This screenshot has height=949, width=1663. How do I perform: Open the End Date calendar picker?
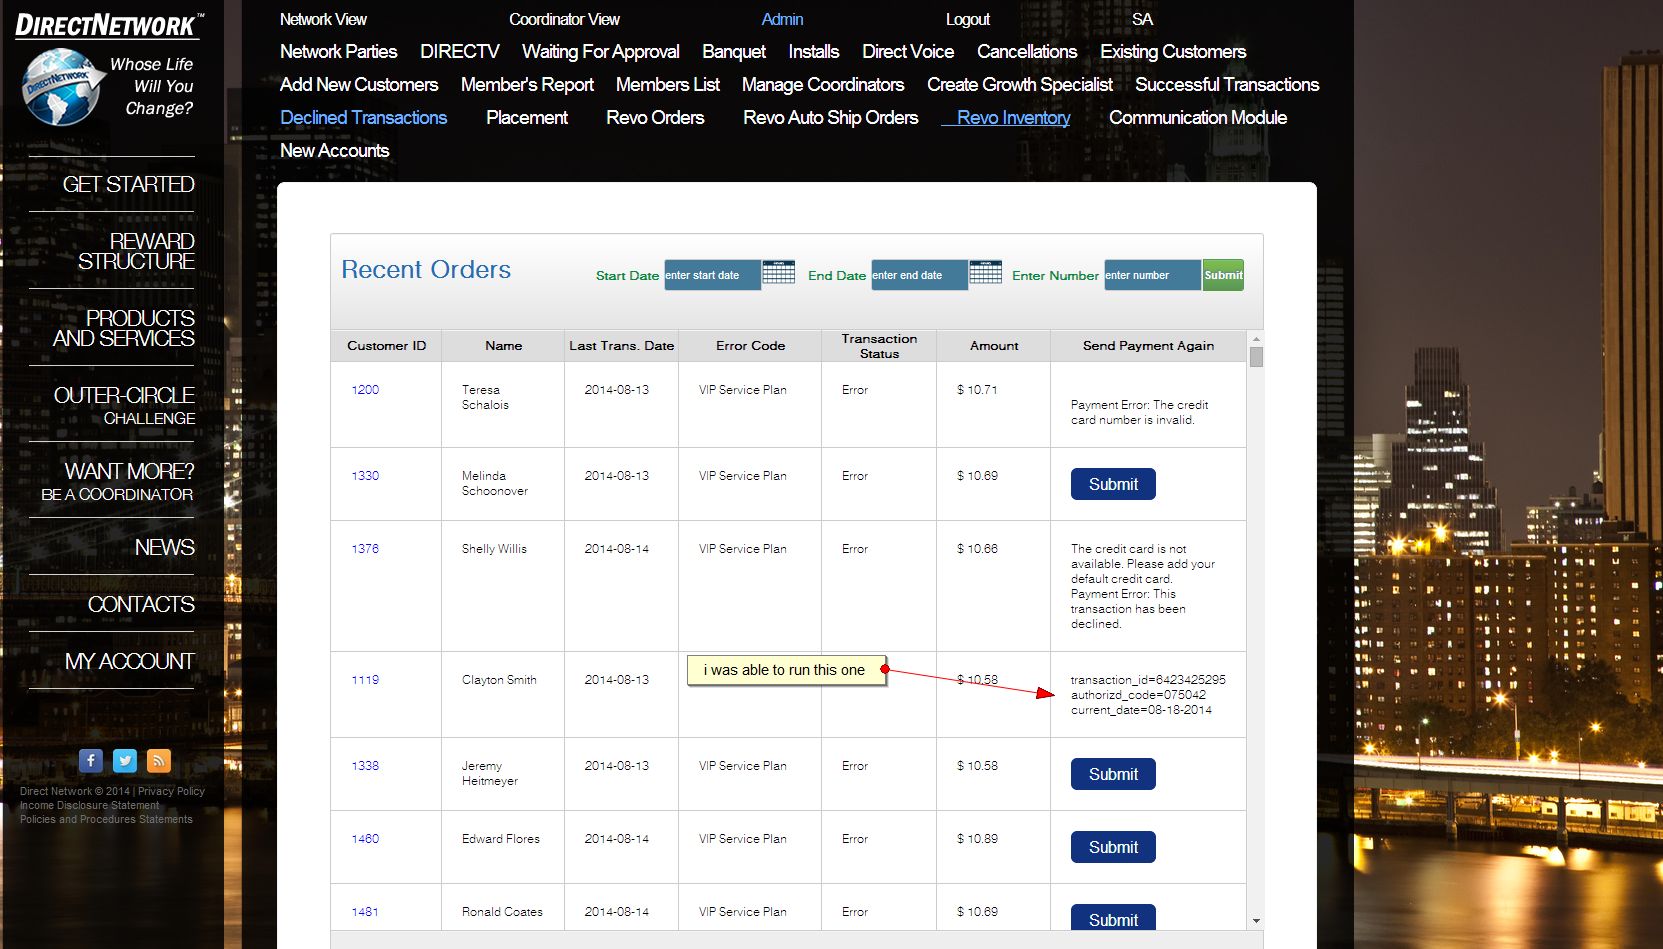point(986,272)
